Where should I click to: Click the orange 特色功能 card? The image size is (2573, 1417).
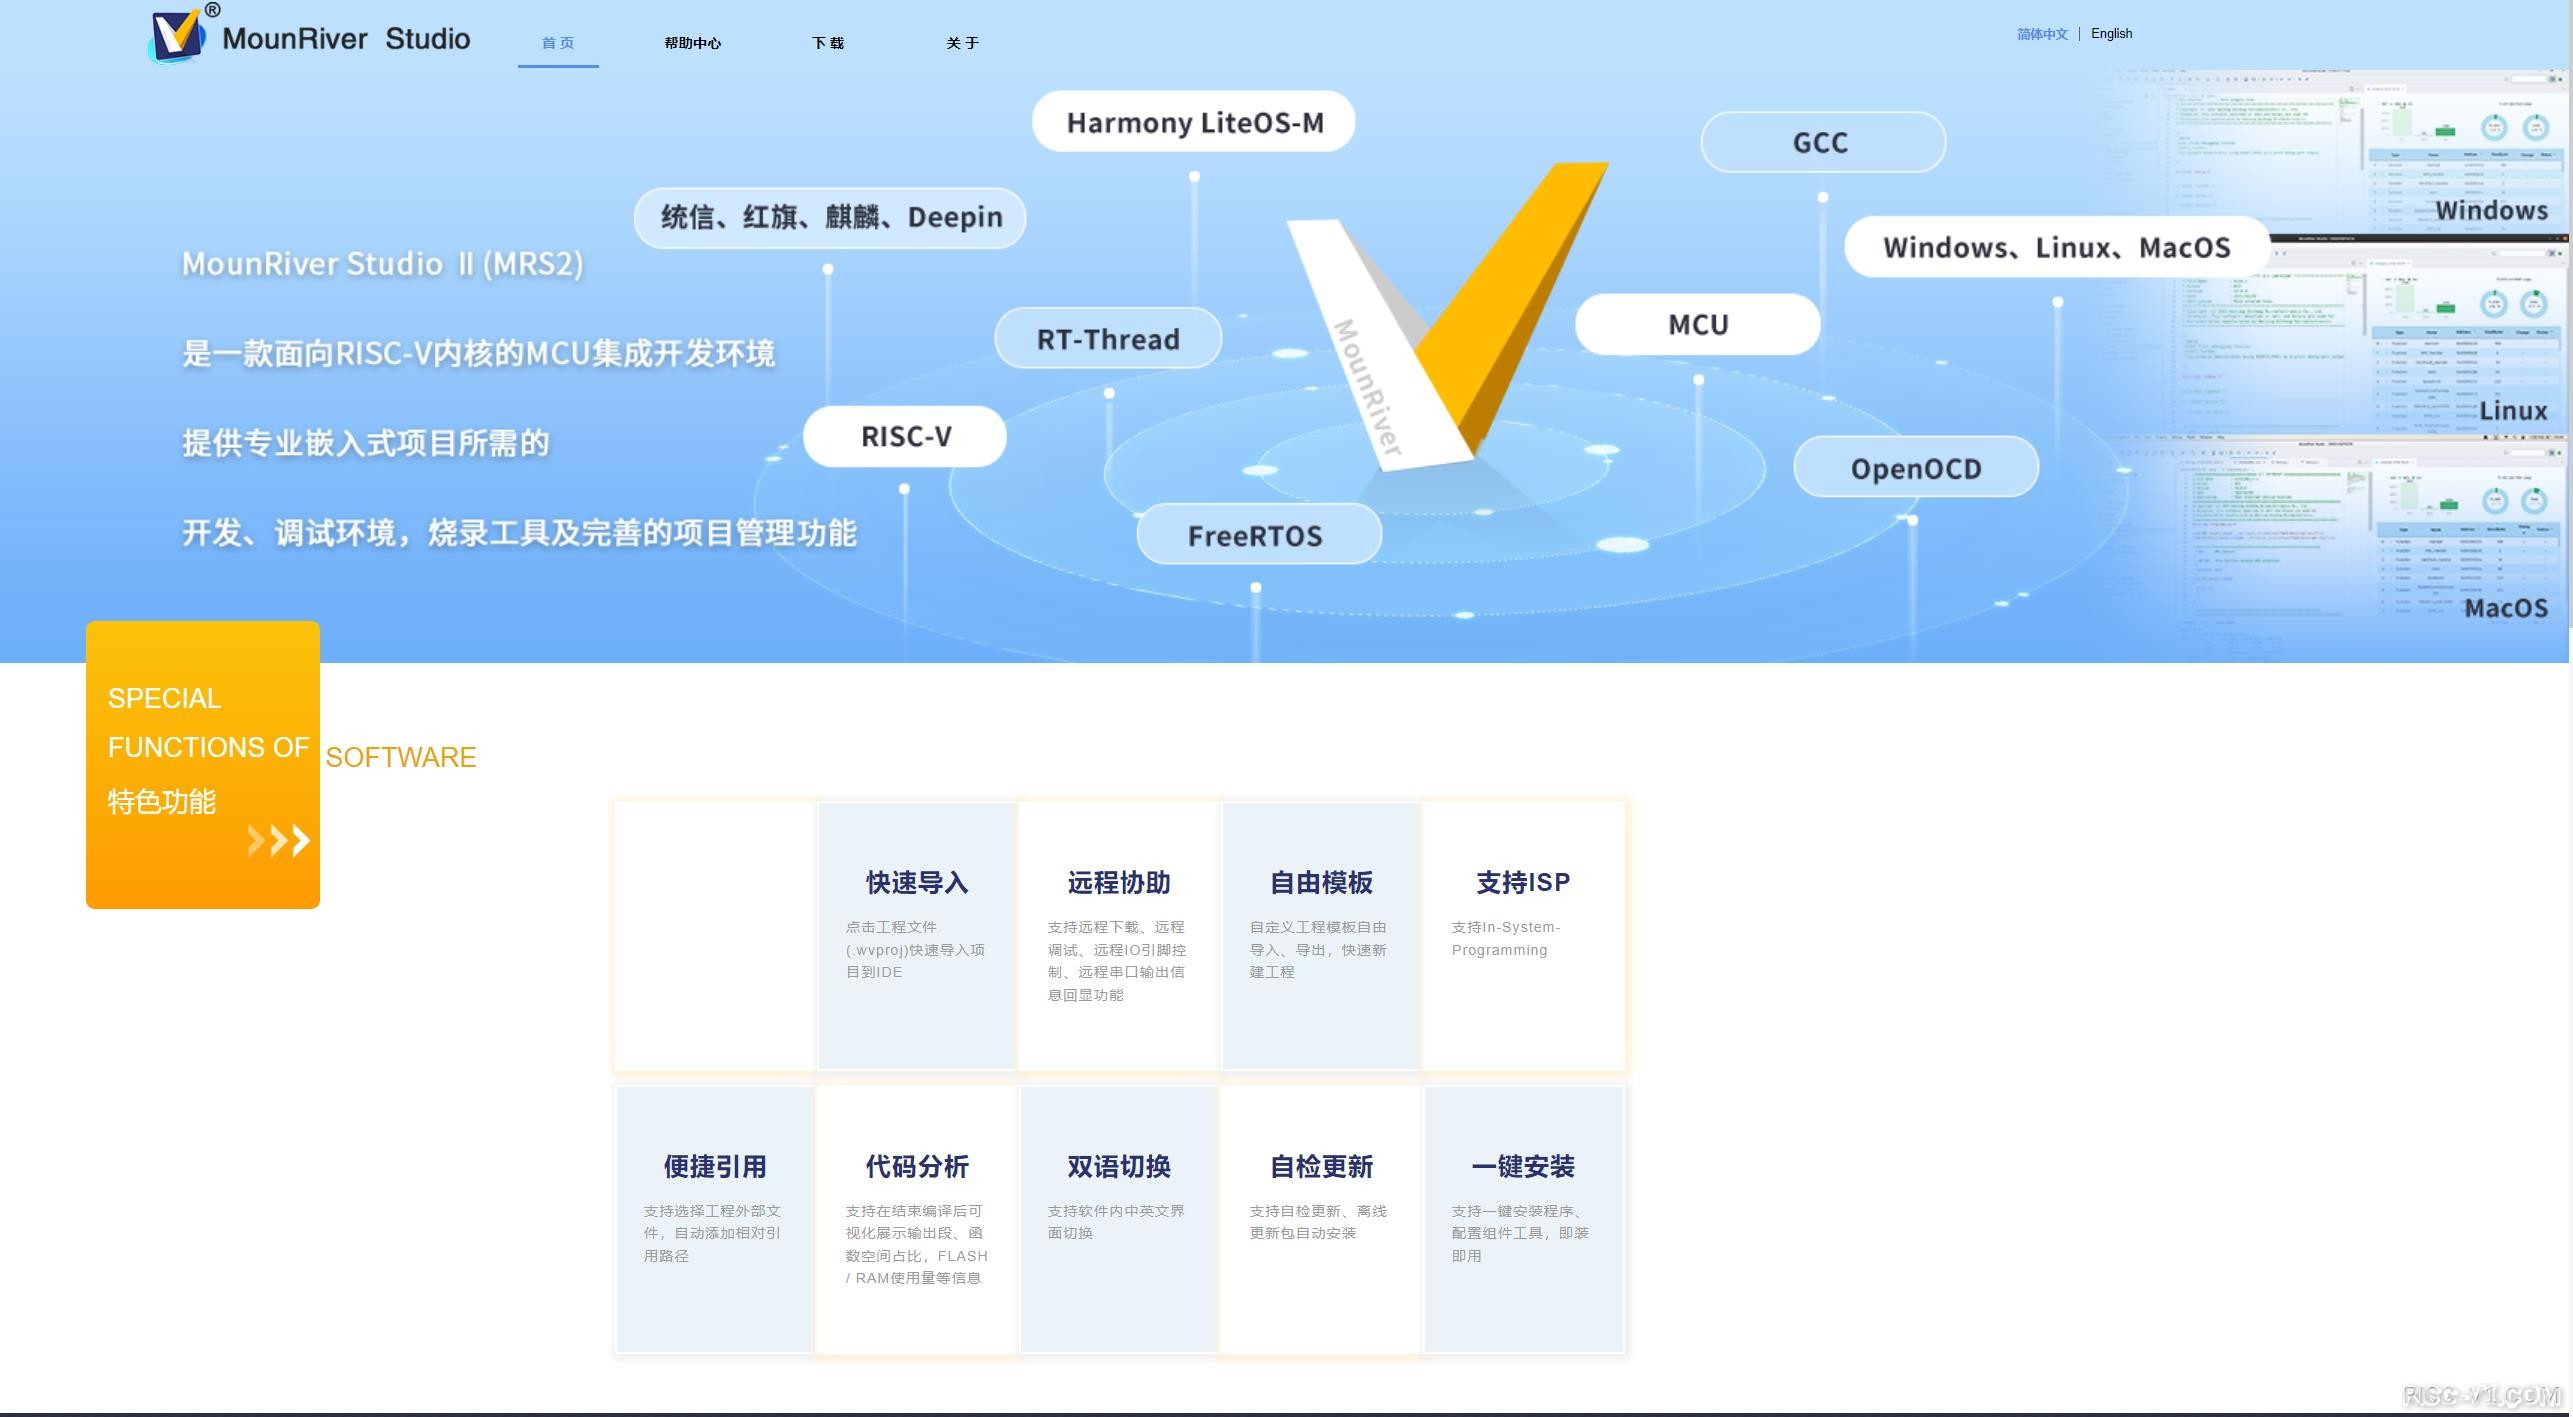(x=203, y=765)
